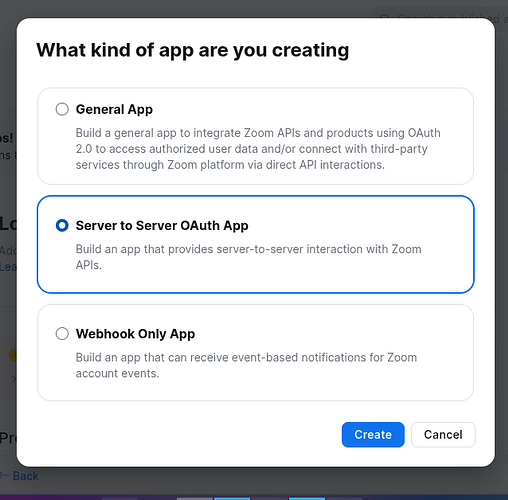
Task: Click the left arrow icon beside Back
Action: pyautogui.click(x=5, y=476)
